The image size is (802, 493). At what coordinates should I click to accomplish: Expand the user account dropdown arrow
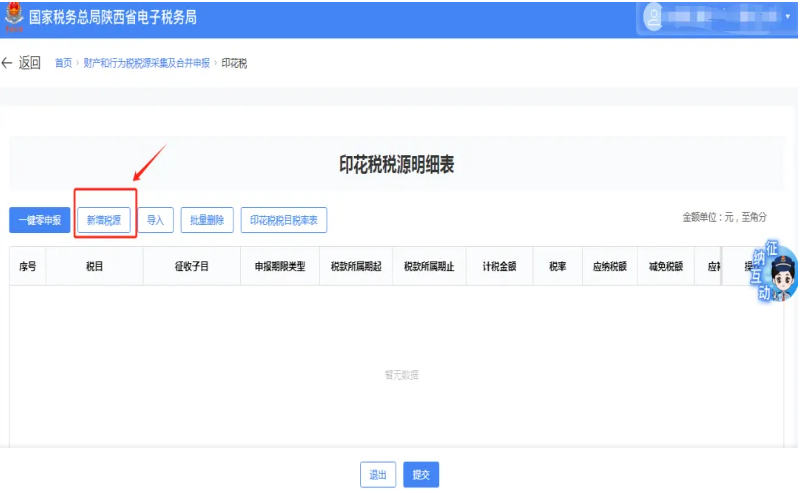778,18
